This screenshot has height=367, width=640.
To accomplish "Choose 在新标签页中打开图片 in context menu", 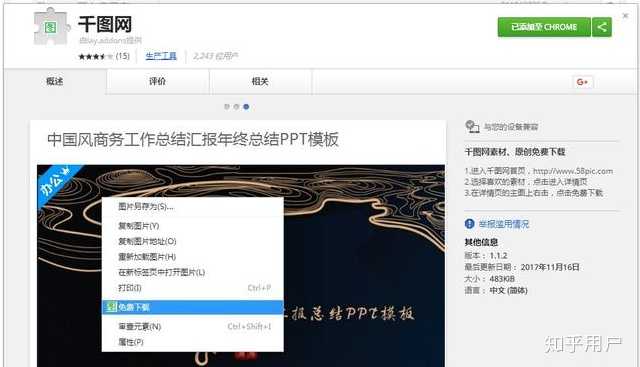I will pyautogui.click(x=193, y=272).
